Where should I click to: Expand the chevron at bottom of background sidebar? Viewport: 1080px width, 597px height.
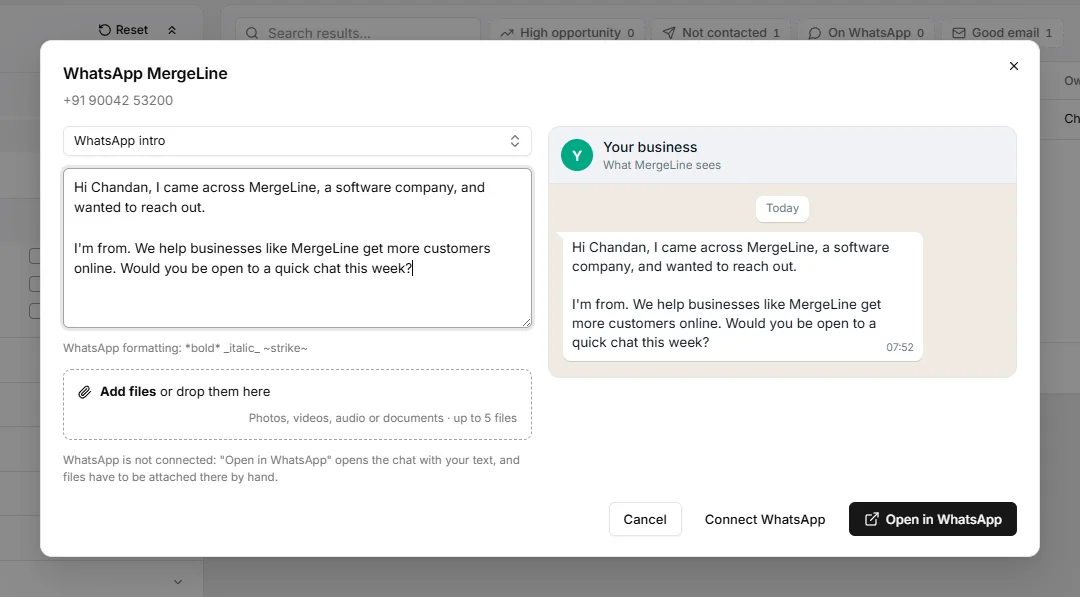(x=178, y=582)
